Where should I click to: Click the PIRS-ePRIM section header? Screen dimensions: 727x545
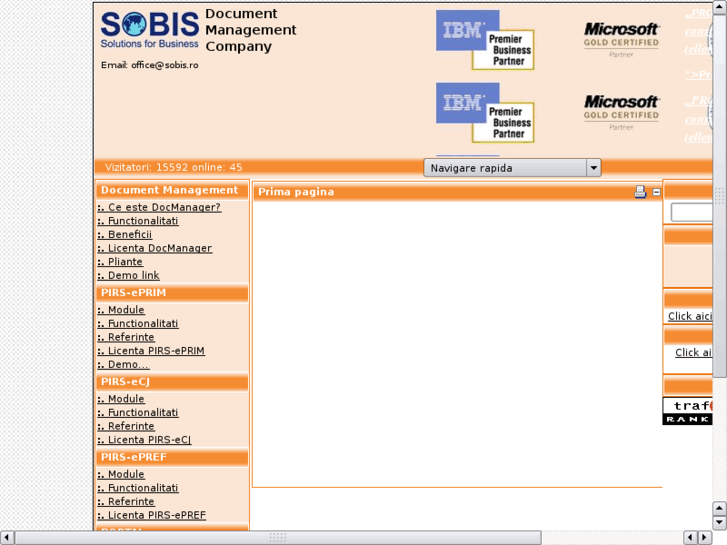pyautogui.click(x=172, y=293)
